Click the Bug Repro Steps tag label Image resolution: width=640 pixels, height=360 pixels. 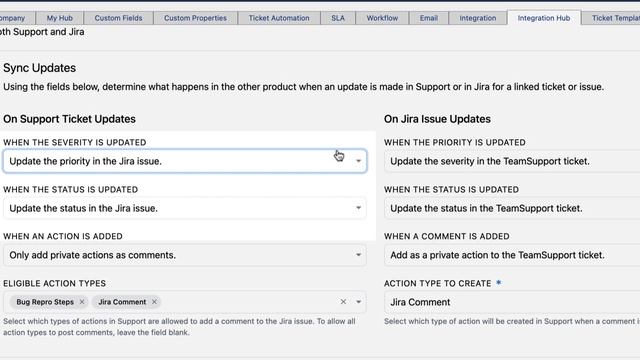45,302
